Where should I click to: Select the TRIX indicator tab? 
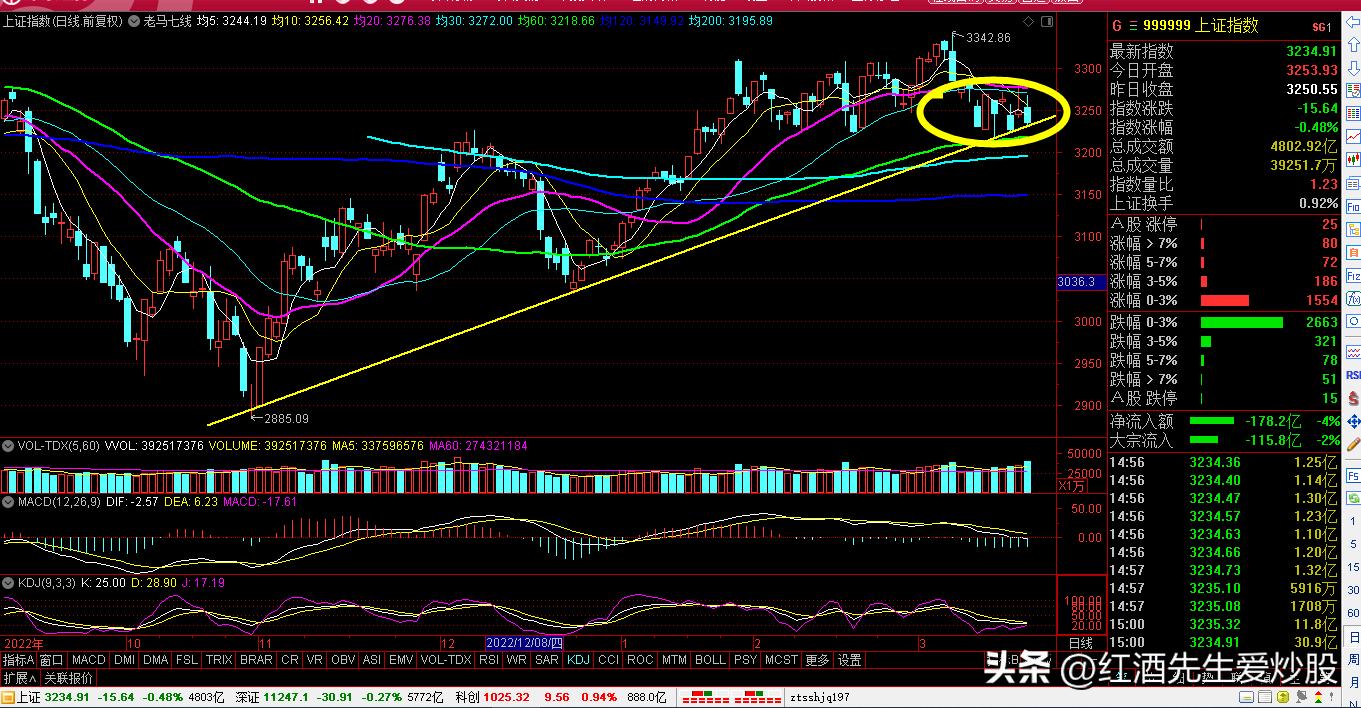click(x=219, y=660)
